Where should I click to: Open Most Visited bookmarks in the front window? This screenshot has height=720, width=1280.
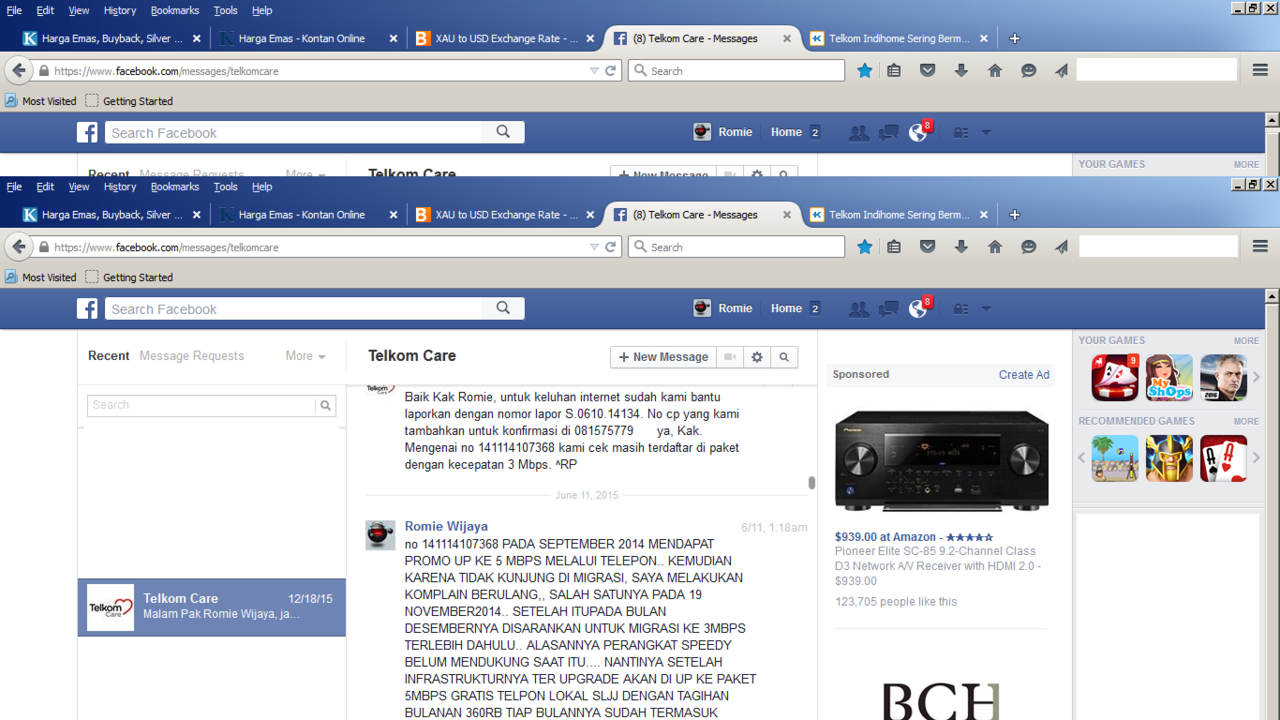coord(41,277)
